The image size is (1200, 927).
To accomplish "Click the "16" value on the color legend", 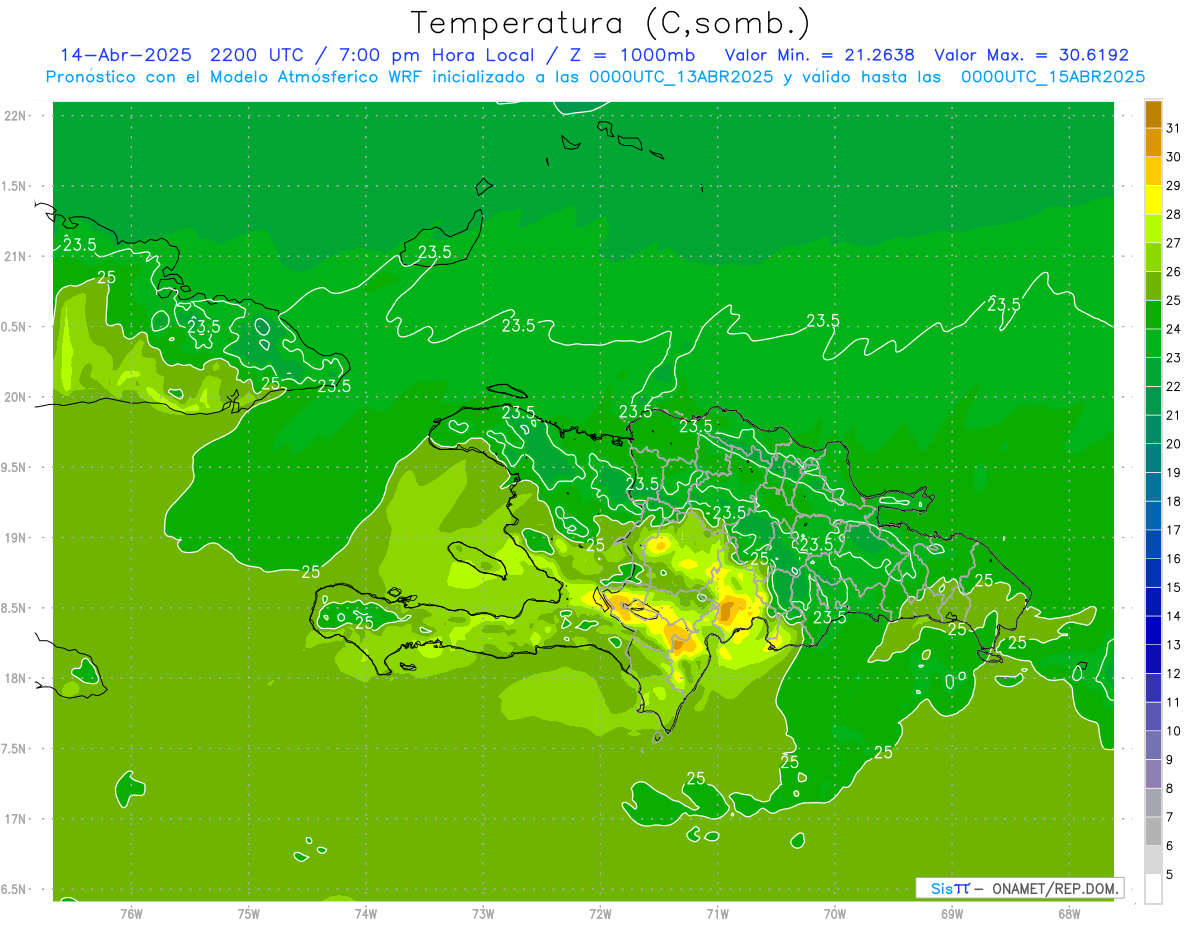I will point(1173,559).
